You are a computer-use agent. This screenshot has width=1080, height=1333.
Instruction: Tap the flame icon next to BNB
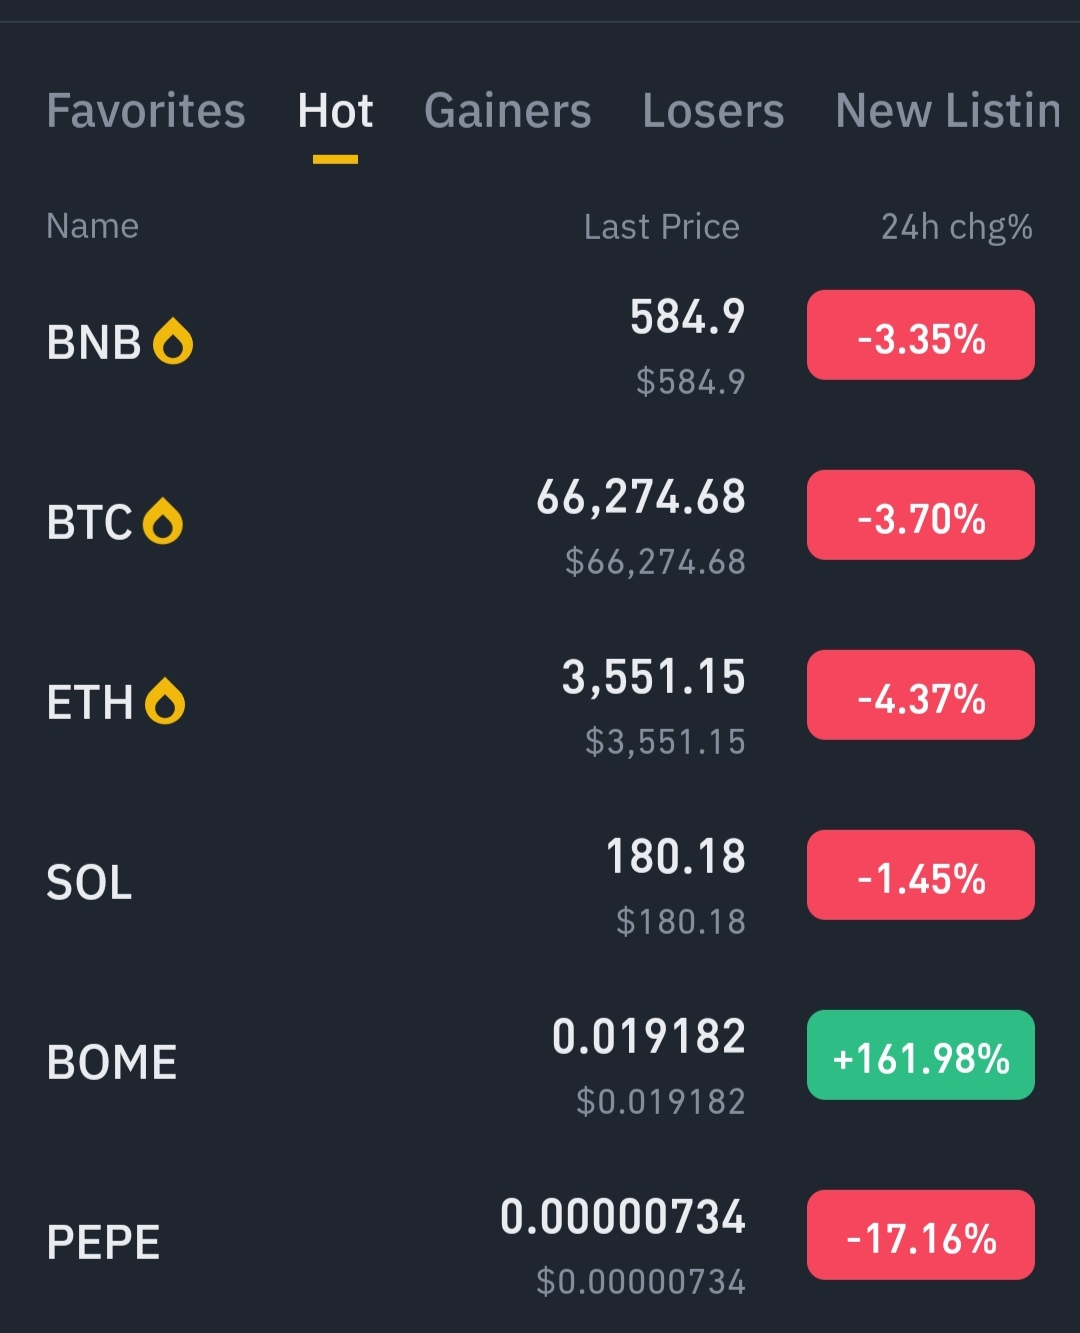[172, 341]
